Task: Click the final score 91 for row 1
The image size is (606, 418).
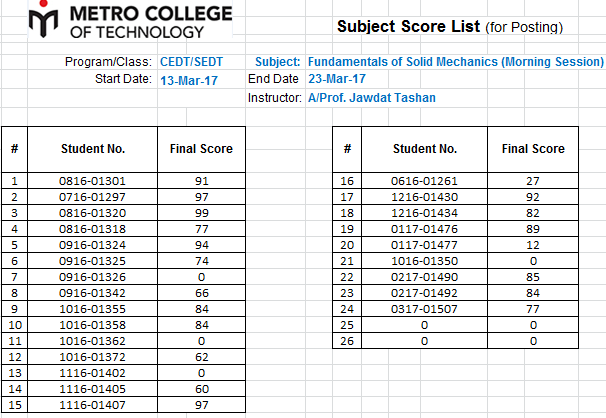Action: 202,181
